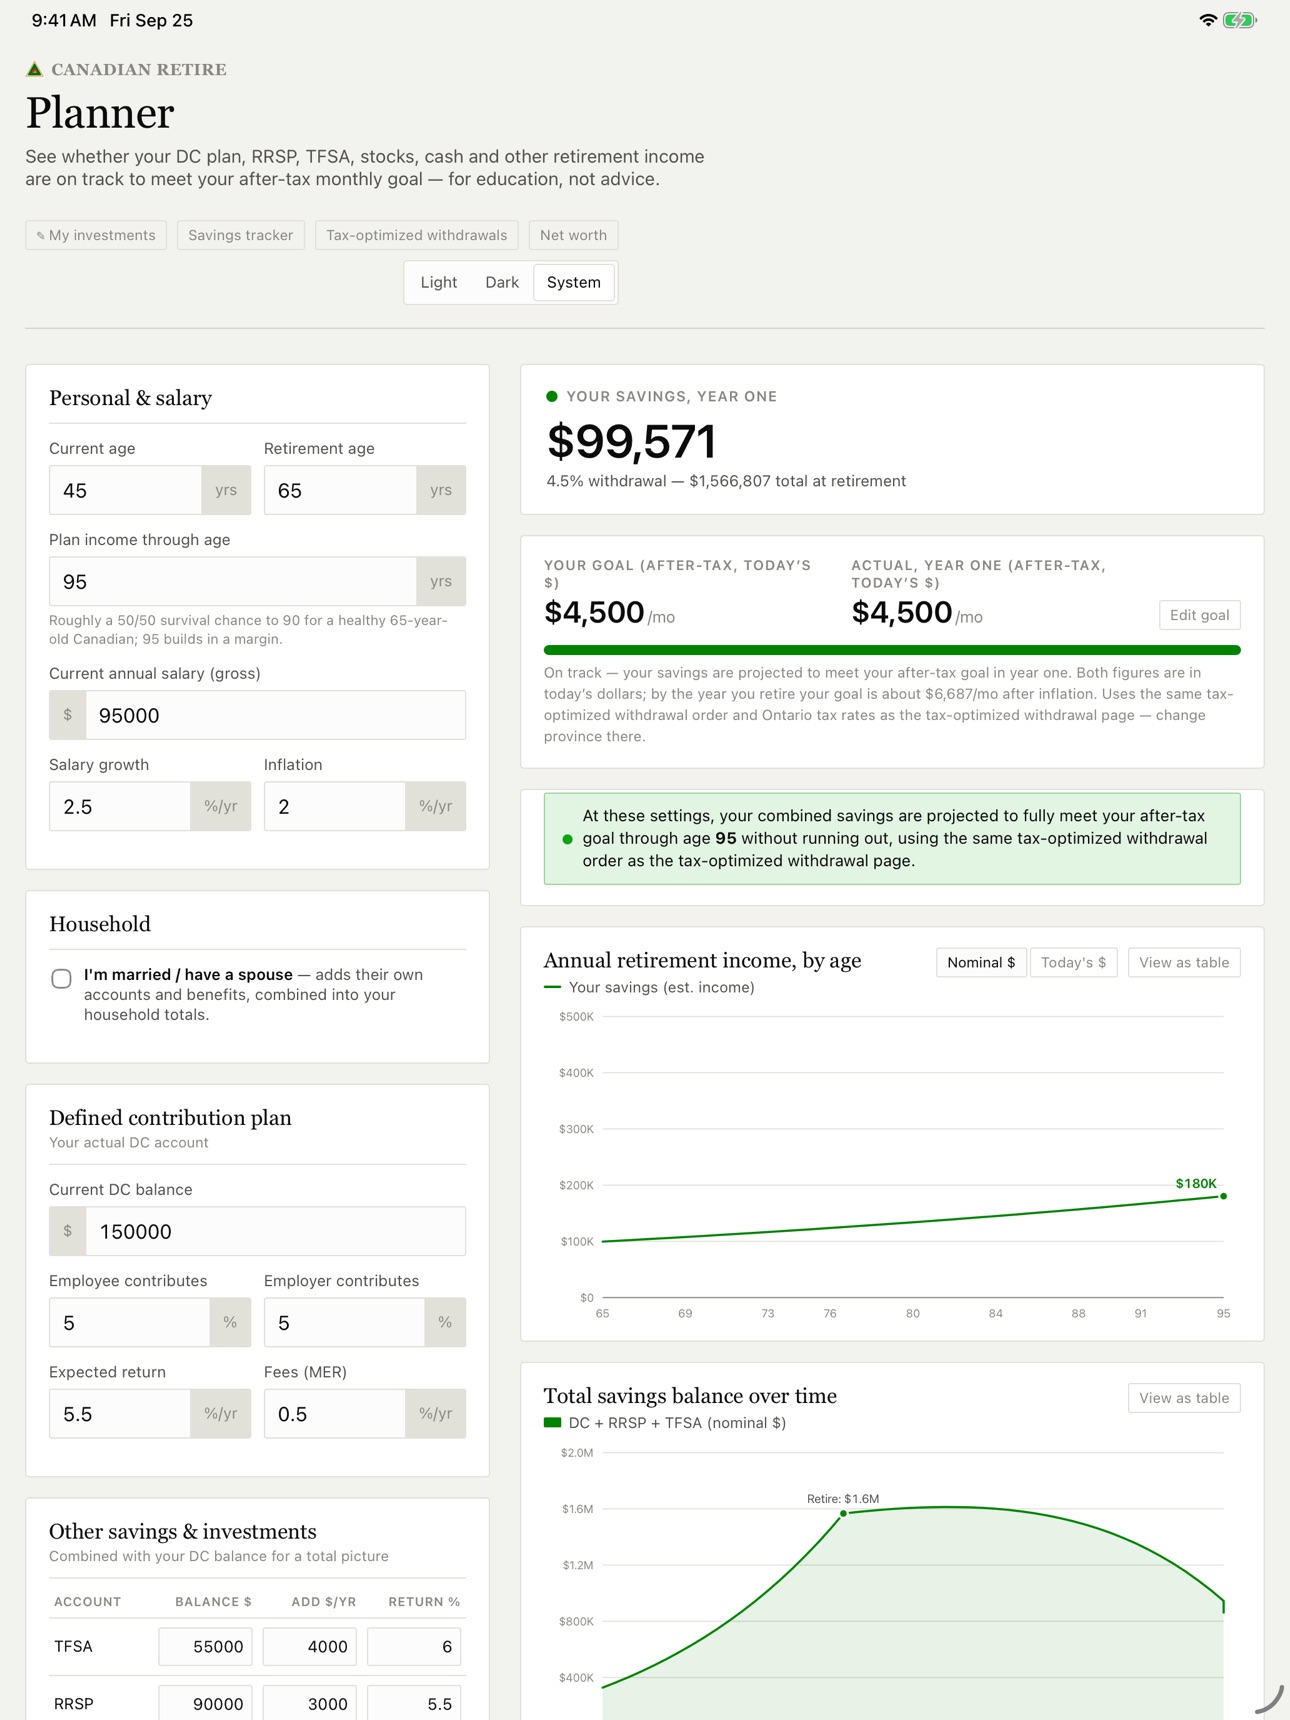Edit the TFSA balance value
Screen dimensions: 1290x1720
tap(205, 1646)
